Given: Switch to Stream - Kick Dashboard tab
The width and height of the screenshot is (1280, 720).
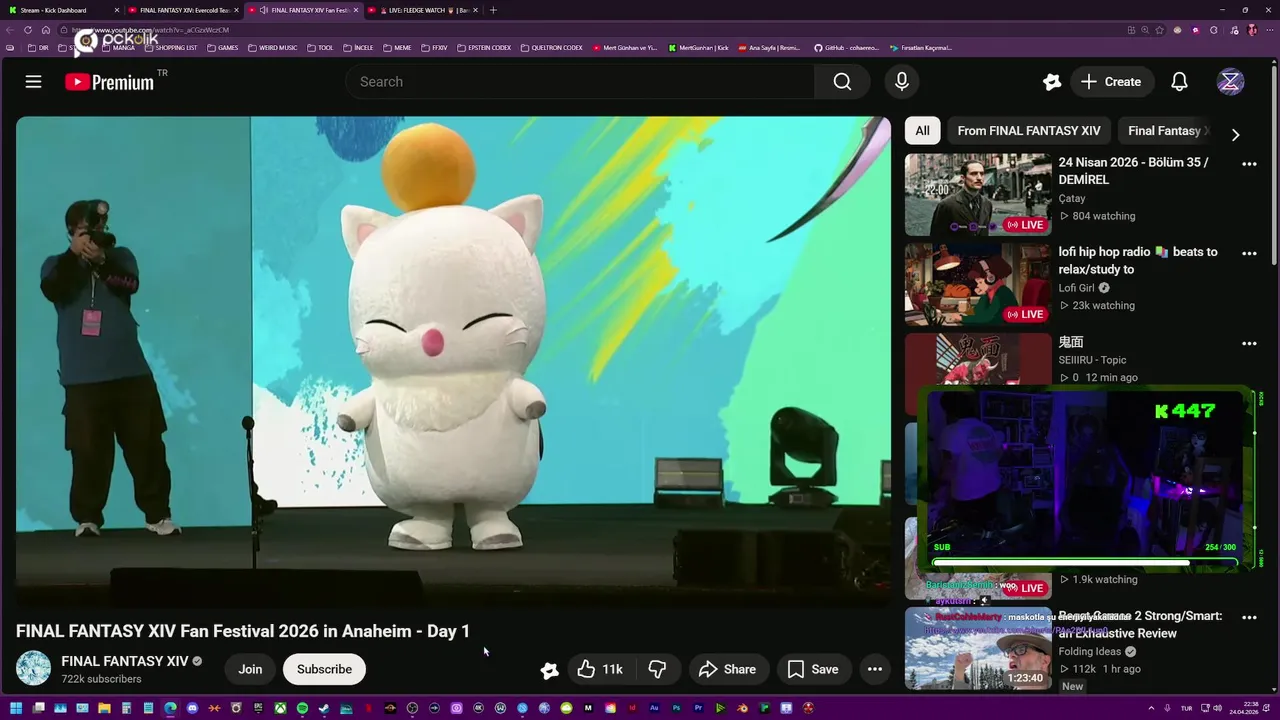Looking at the screenshot, I should (62, 10).
